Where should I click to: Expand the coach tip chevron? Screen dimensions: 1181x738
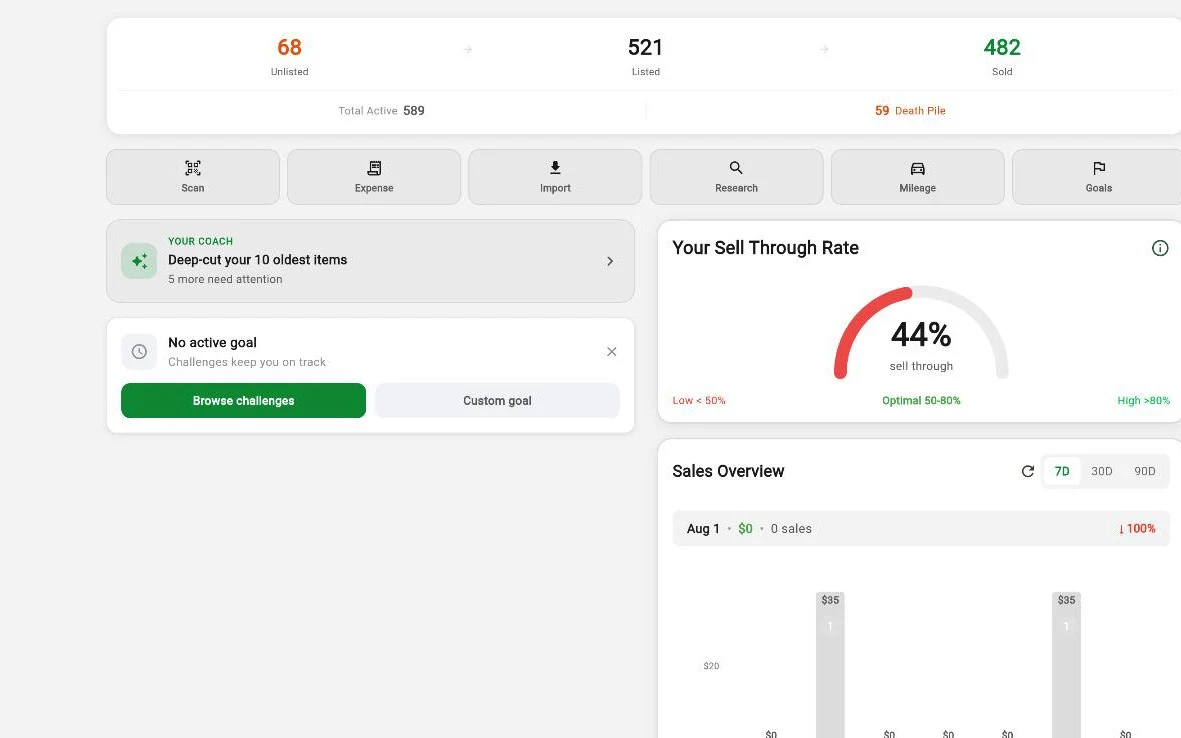(x=610, y=261)
